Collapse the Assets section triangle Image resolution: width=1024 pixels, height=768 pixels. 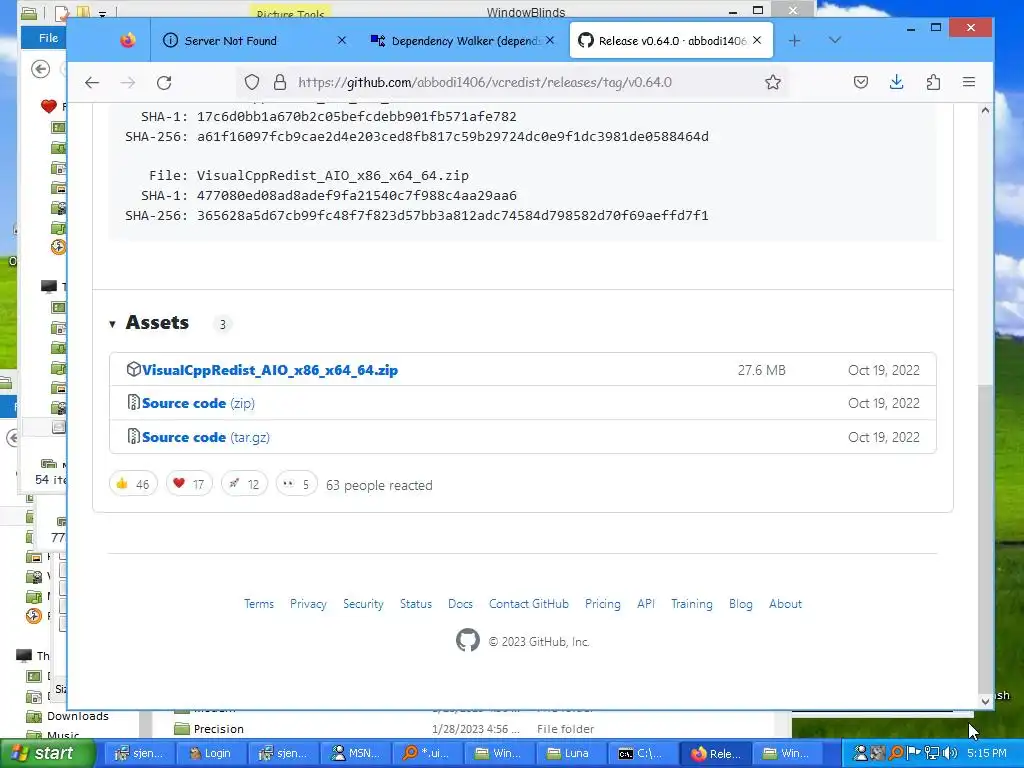click(112, 324)
